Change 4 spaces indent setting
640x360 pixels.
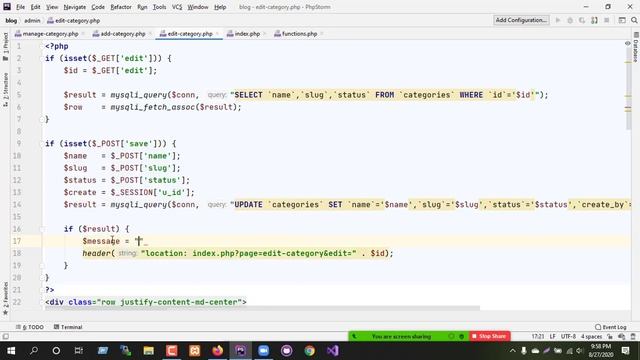coord(591,336)
